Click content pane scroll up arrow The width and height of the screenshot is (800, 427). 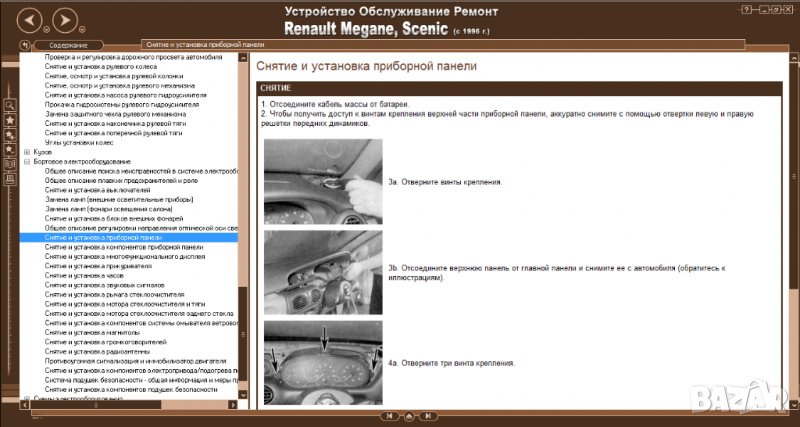click(x=793, y=58)
